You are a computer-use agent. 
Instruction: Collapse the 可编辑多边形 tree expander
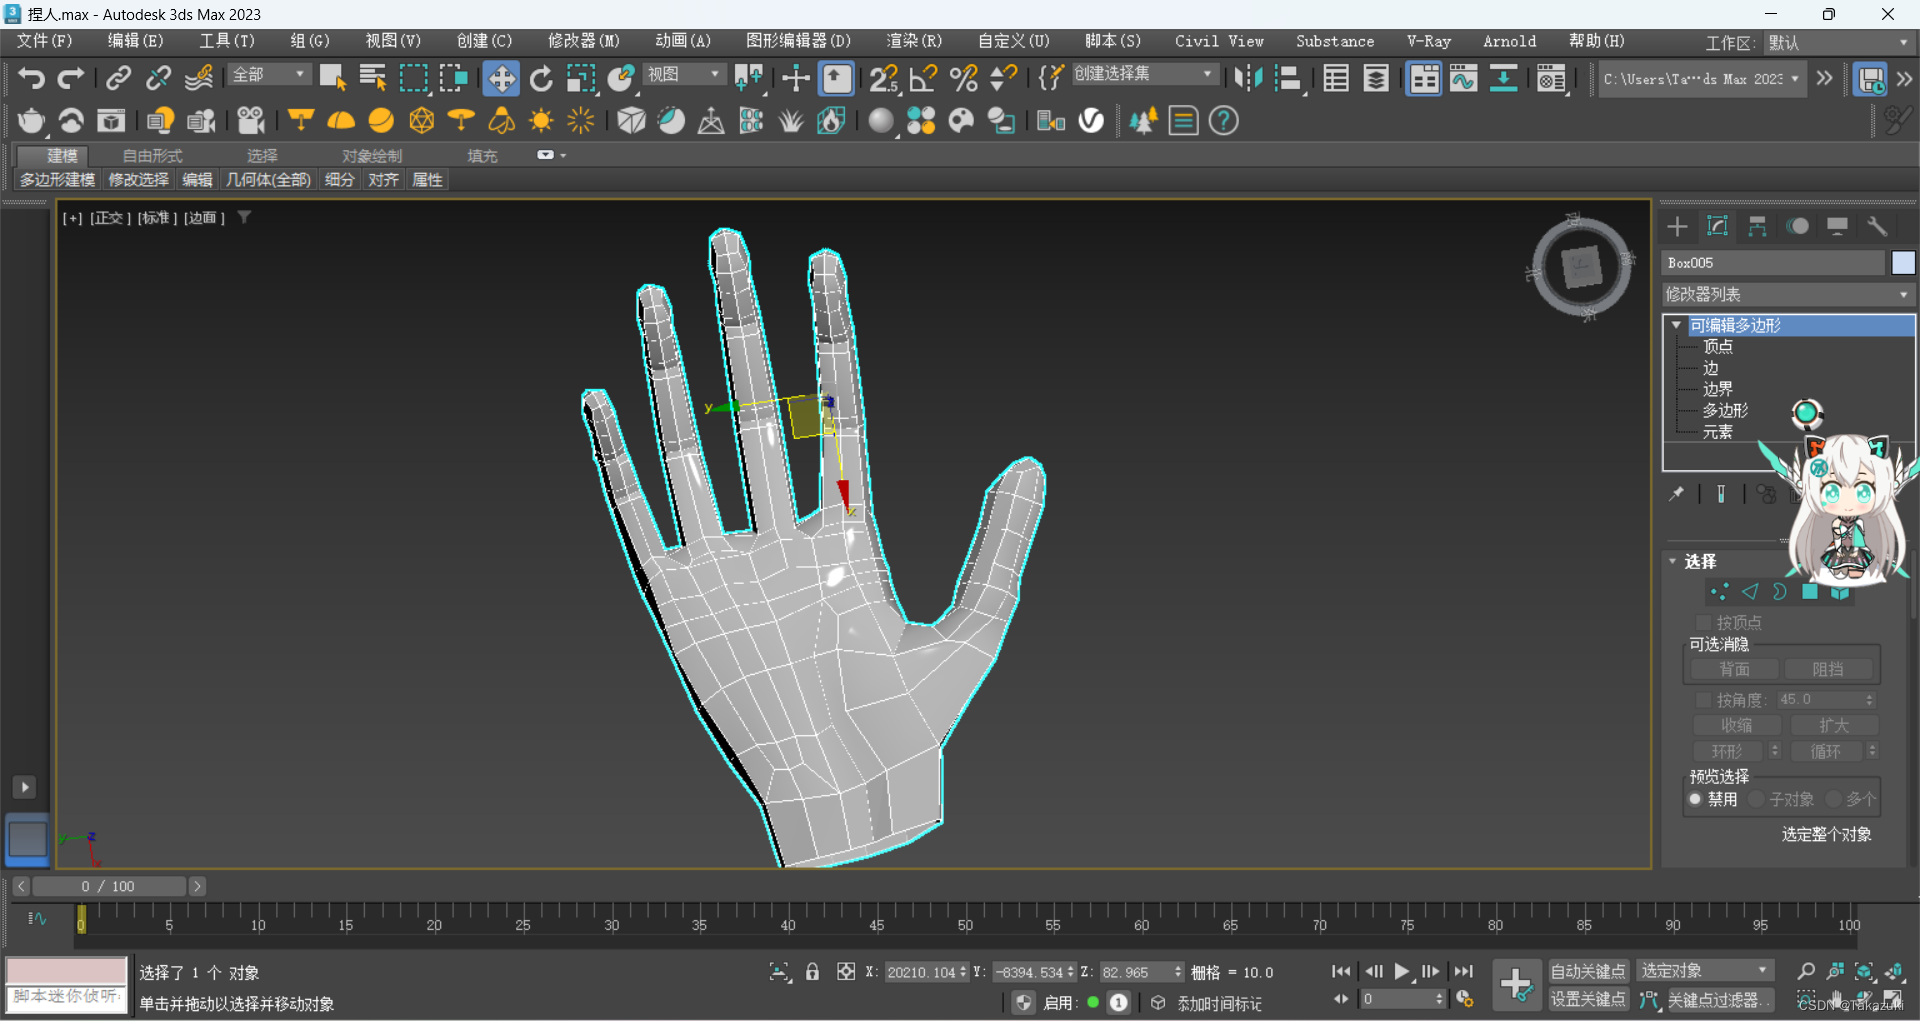point(1676,325)
